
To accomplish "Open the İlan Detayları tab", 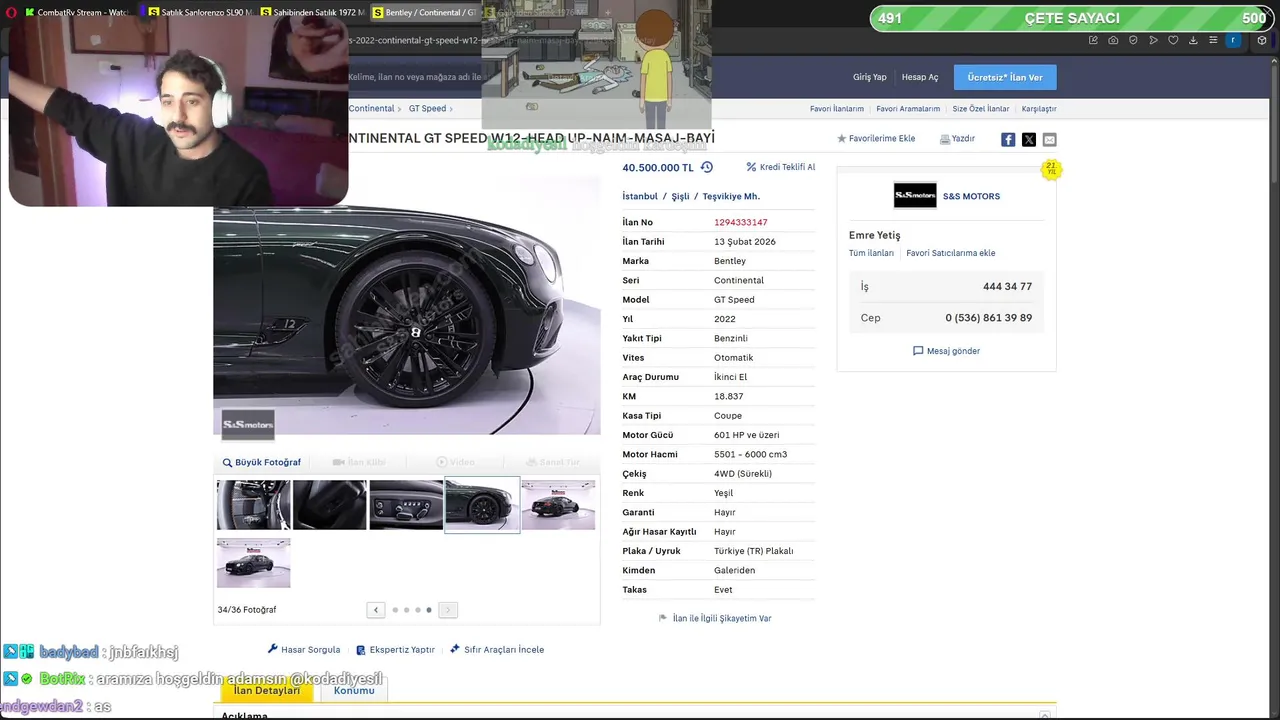I will 267,690.
